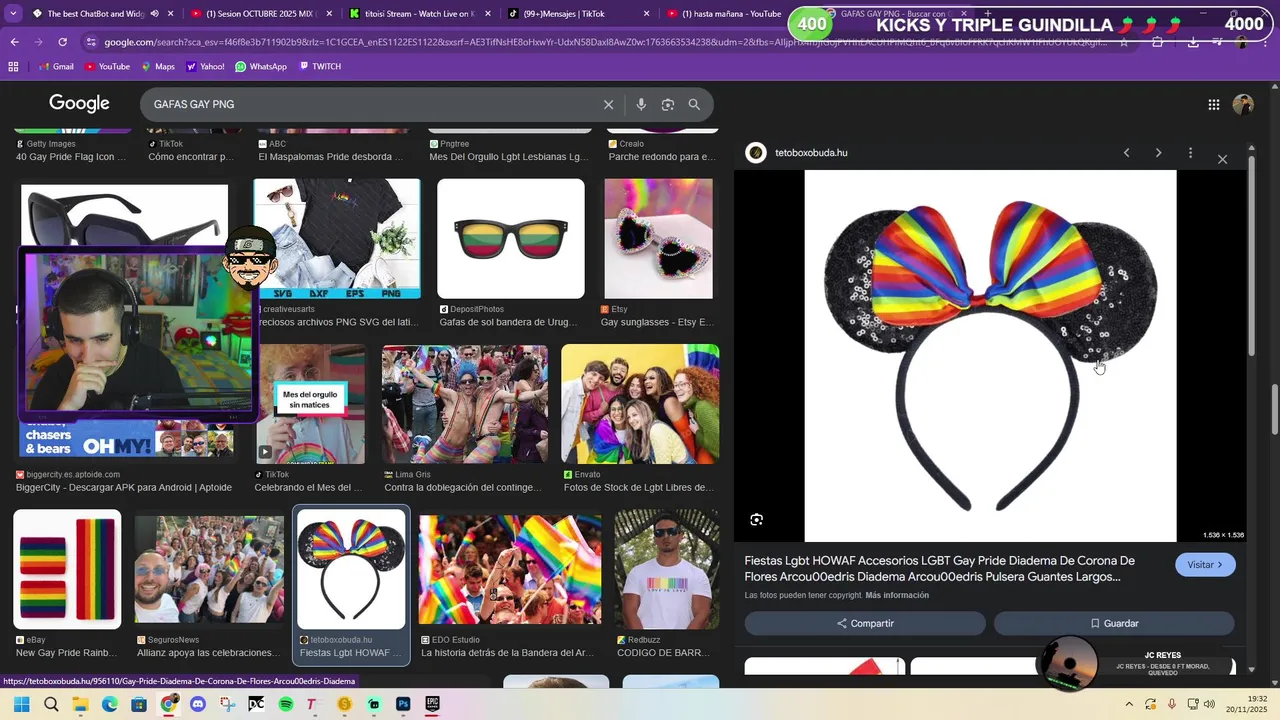This screenshot has width=1280, height=720.
Task: Open Epic Games Launcher from the taskbar
Action: (433, 704)
